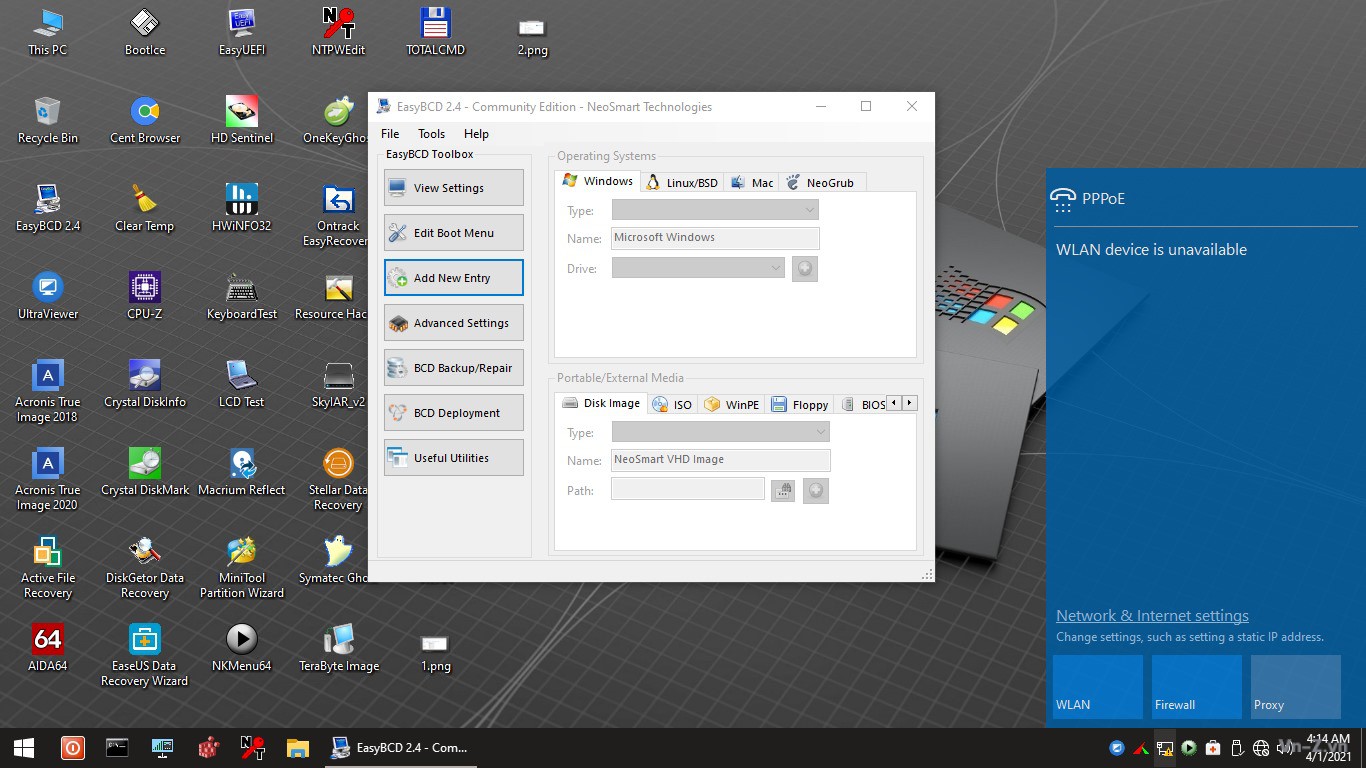Launch UltraViewer from desktop
The width and height of the screenshot is (1366, 768).
pos(47,296)
